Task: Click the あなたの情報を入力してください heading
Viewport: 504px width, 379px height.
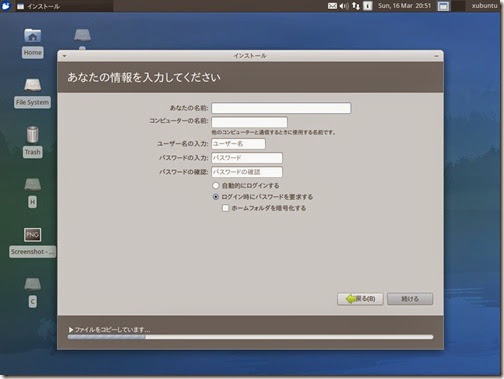Action: (144, 77)
